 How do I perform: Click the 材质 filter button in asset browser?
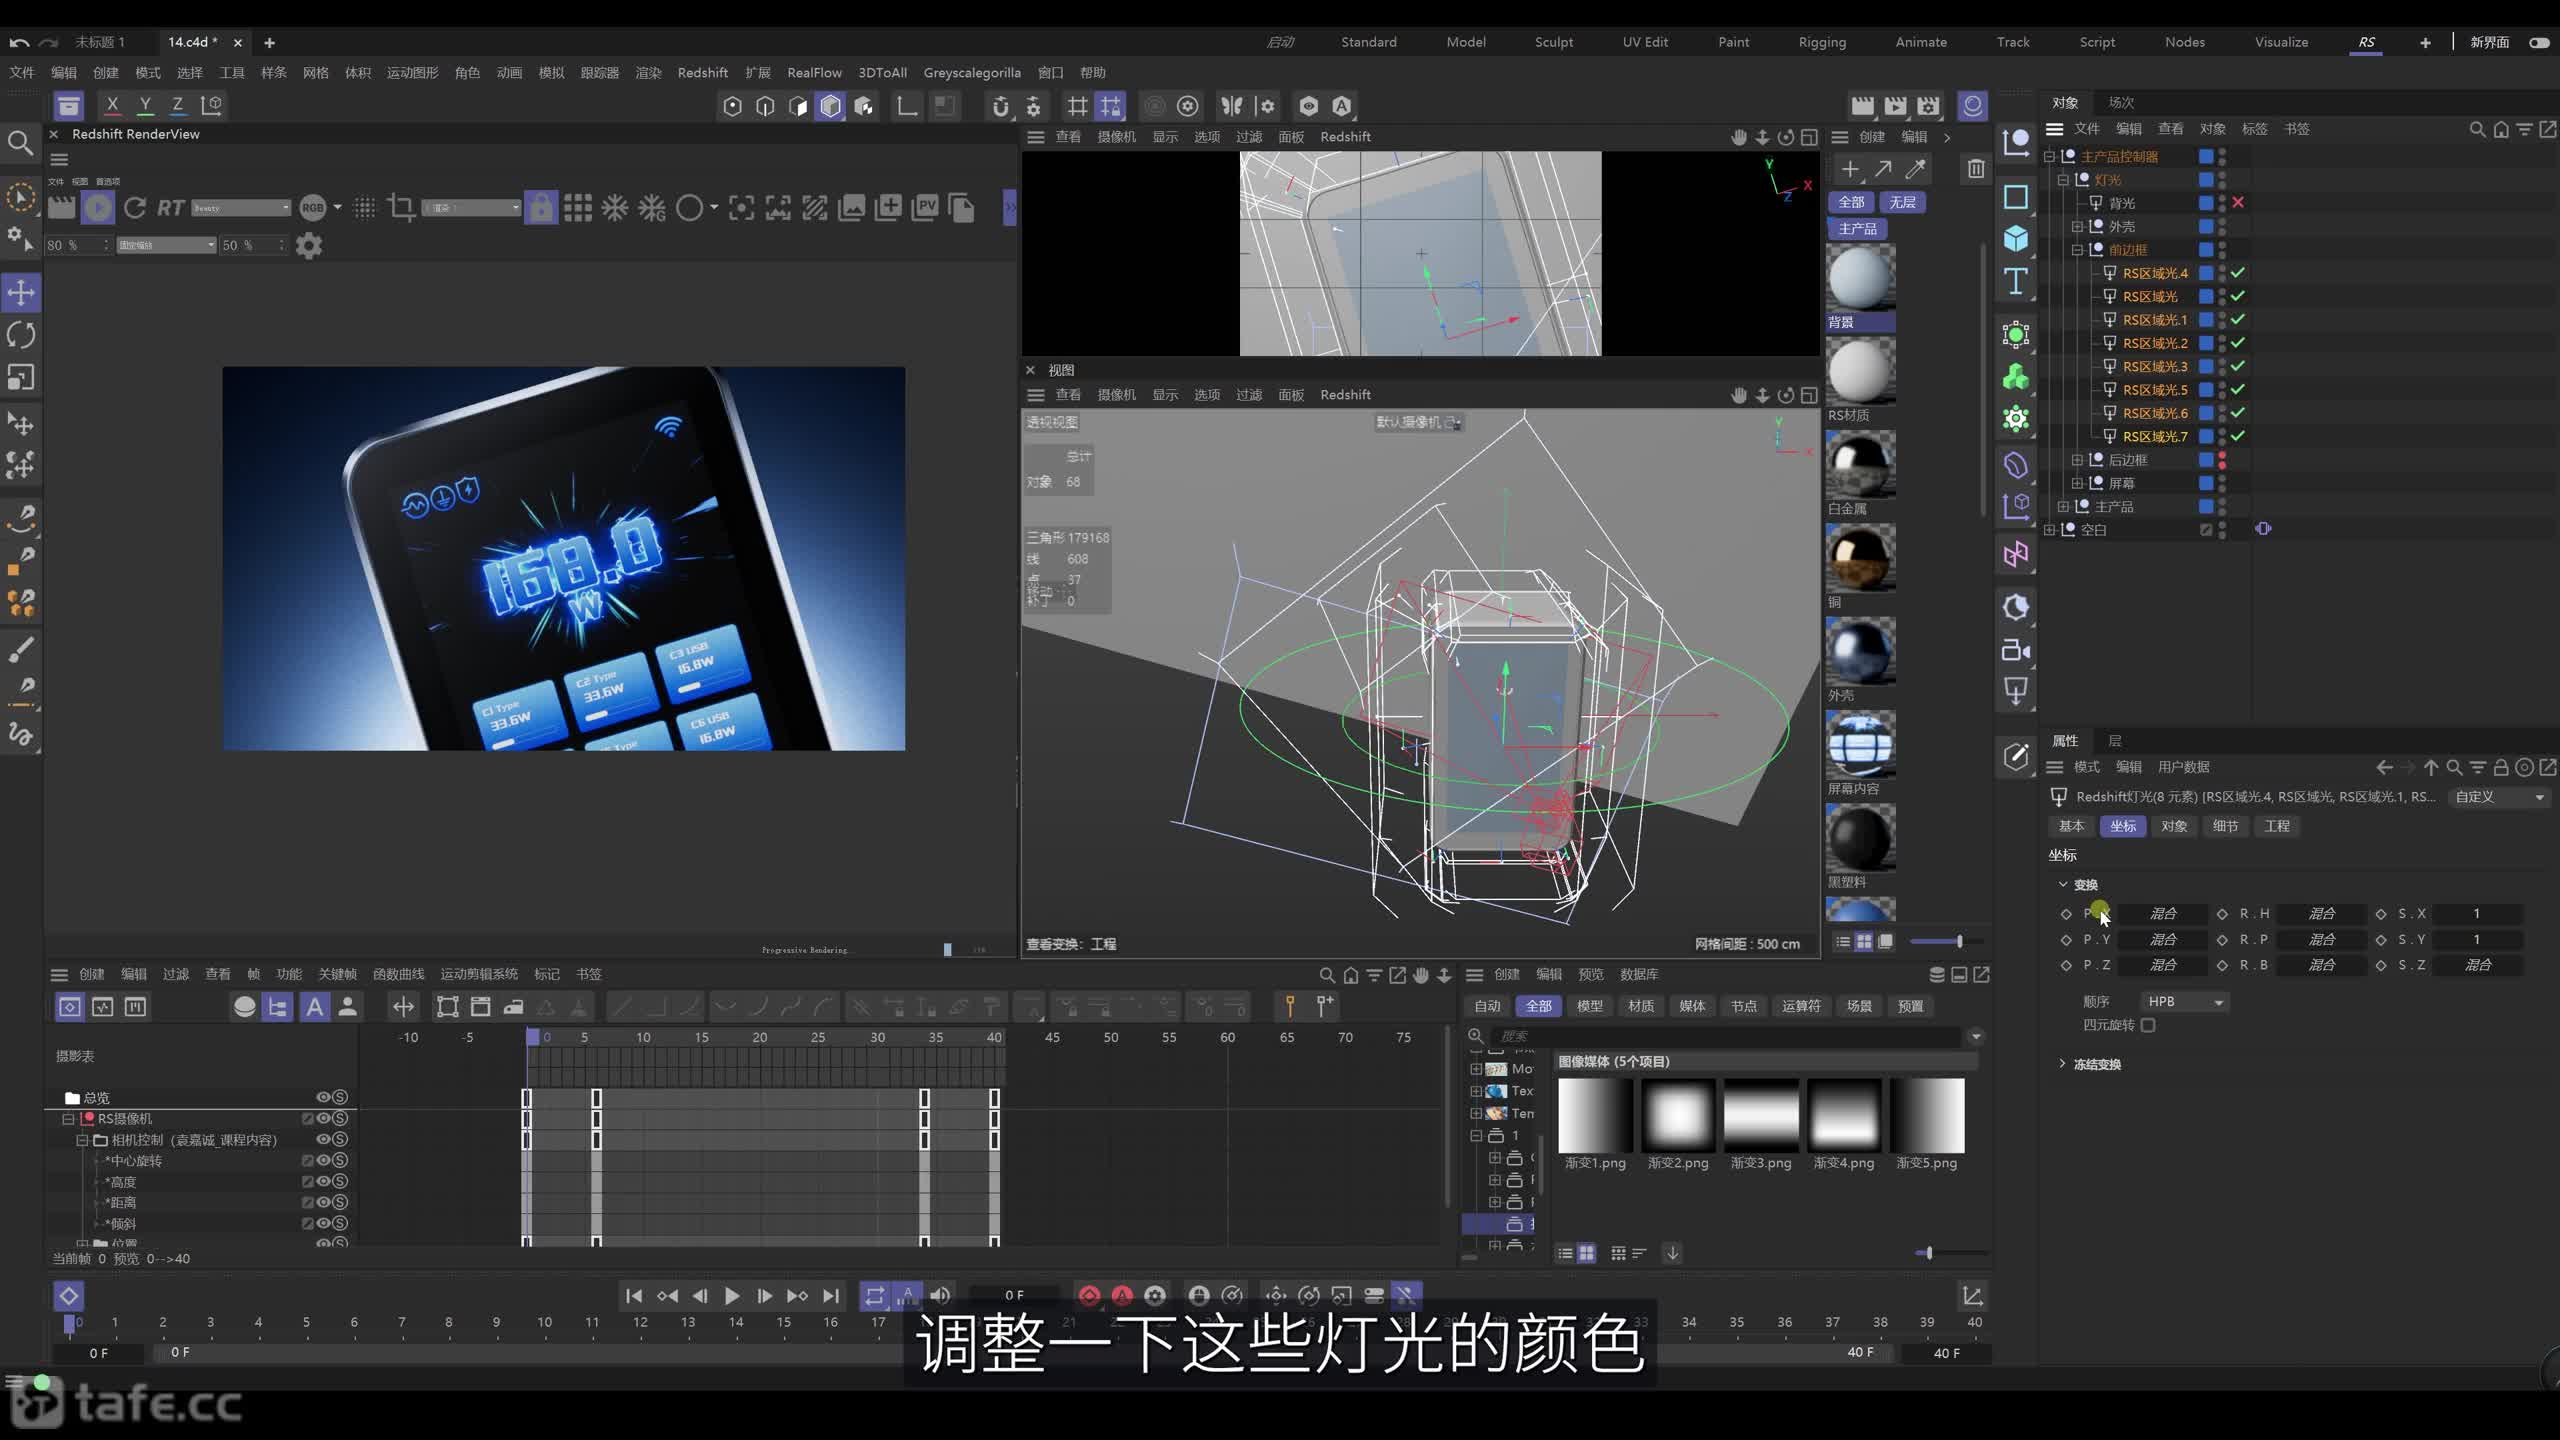1641,1006
